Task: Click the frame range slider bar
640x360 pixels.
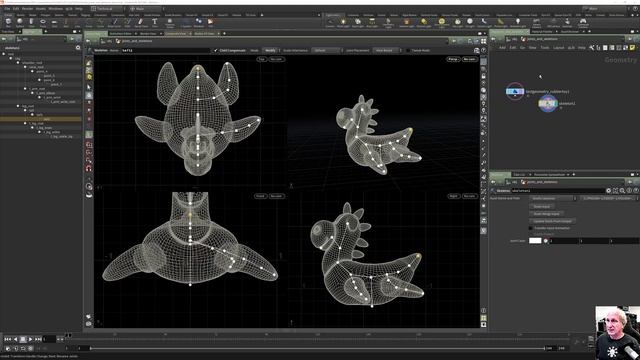Action: click(x=317, y=348)
